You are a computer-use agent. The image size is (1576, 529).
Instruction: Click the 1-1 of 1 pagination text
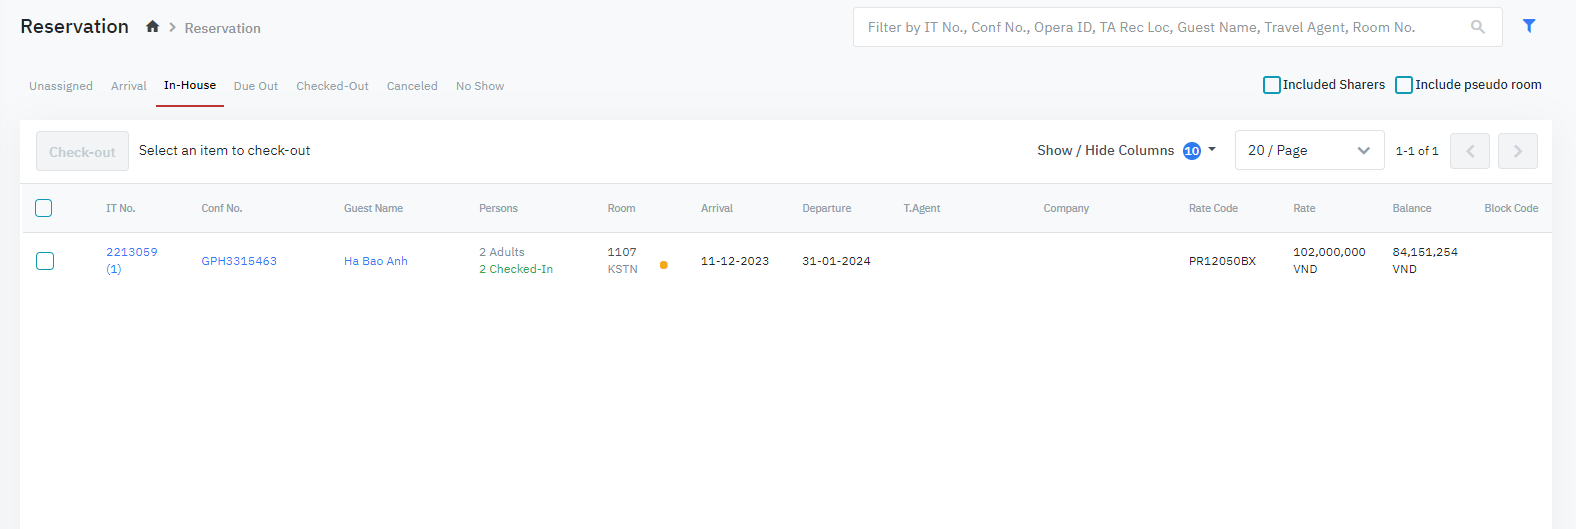(x=1417, y=151)
